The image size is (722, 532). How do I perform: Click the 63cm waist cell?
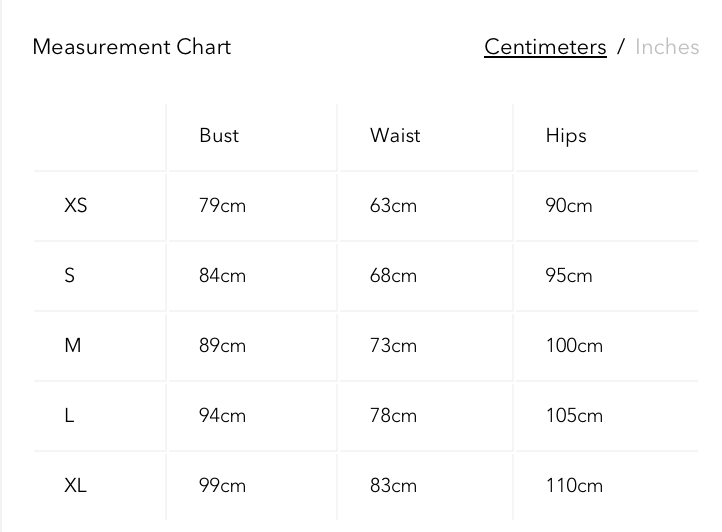click(393, 206)
